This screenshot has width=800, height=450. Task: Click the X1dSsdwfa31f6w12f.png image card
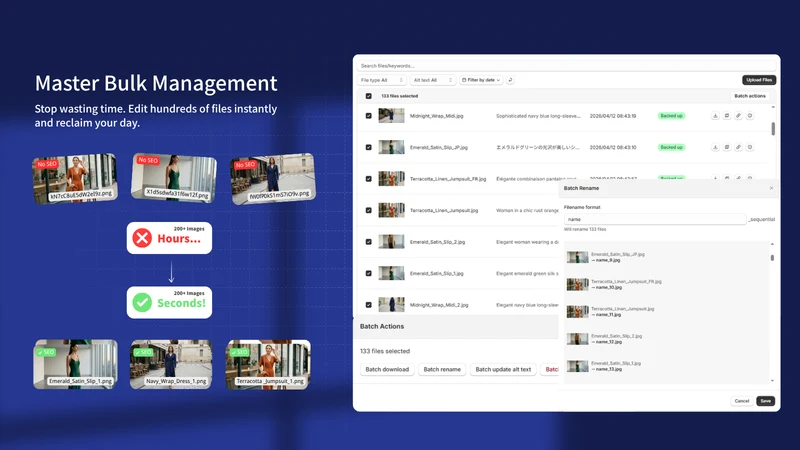coord(174,178)
